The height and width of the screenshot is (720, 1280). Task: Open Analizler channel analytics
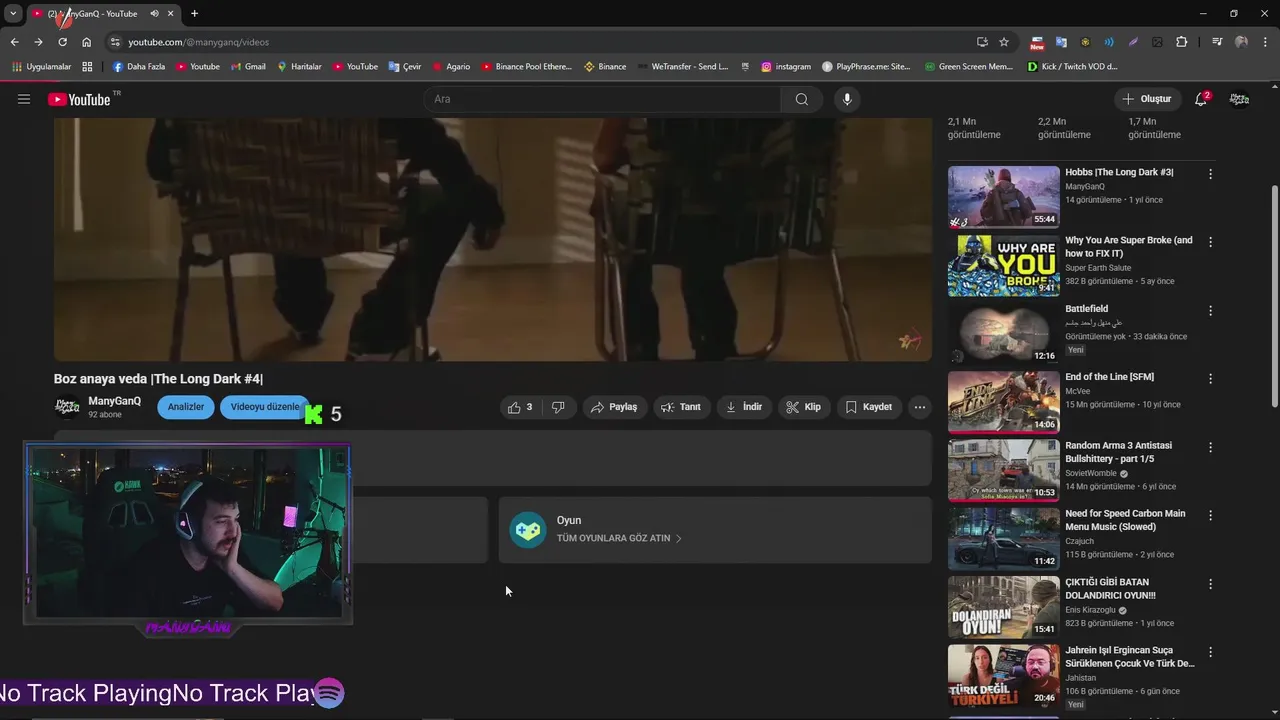click(x=186, y=407)
